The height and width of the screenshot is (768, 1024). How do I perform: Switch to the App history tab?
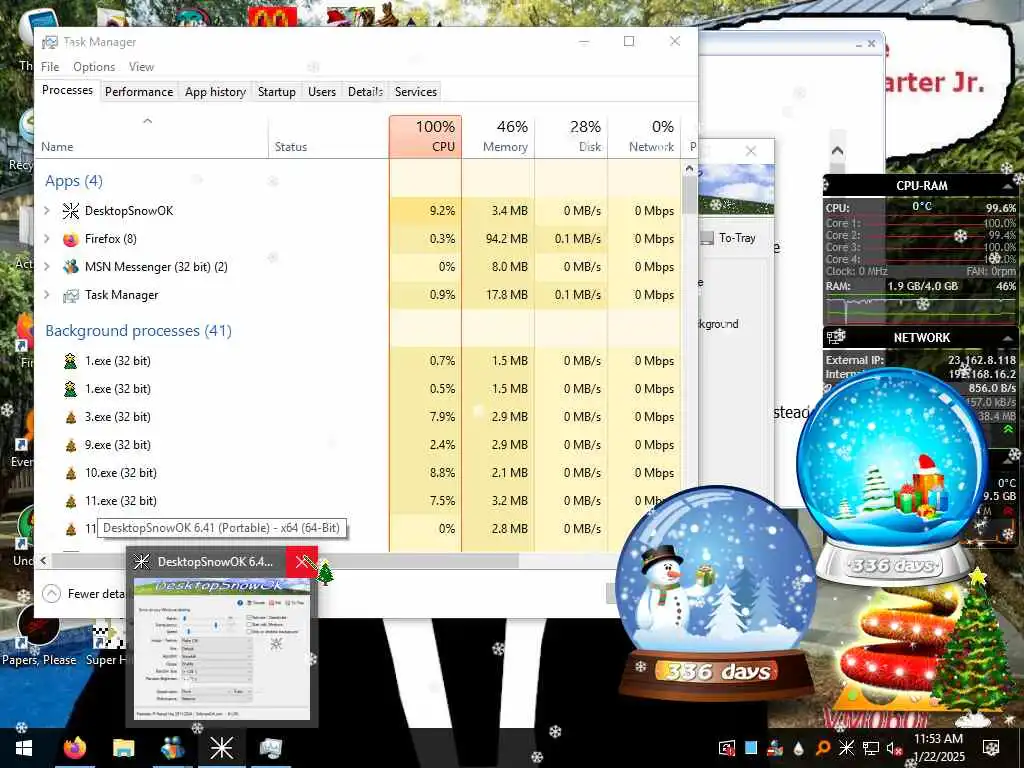(x=216, y=91)
